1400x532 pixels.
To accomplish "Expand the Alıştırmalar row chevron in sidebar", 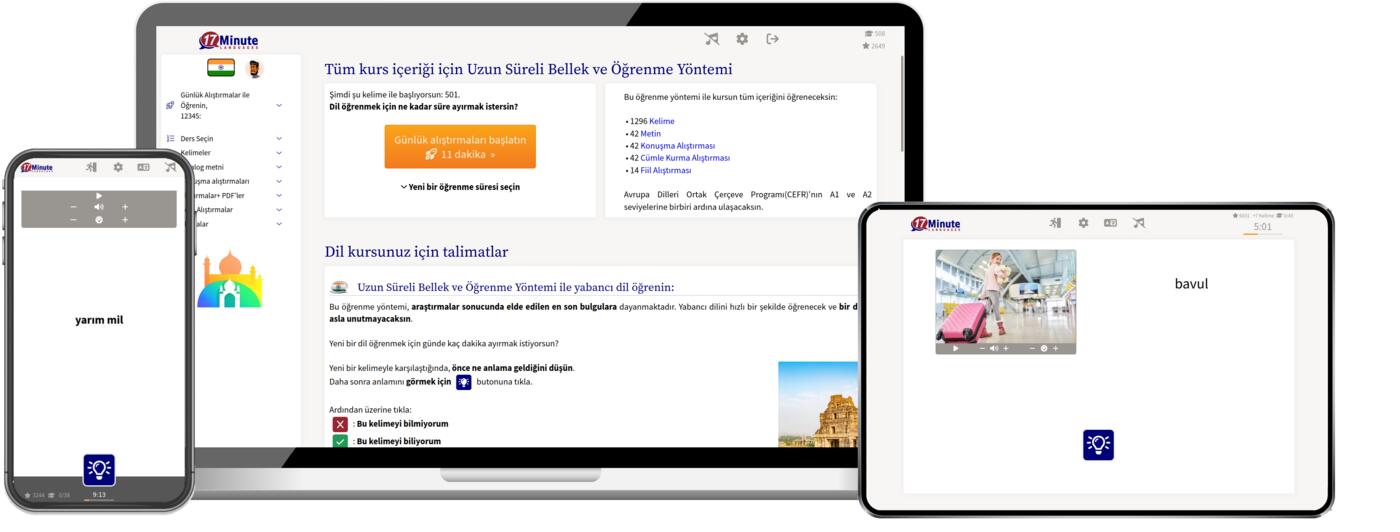I will pos(279,210).
